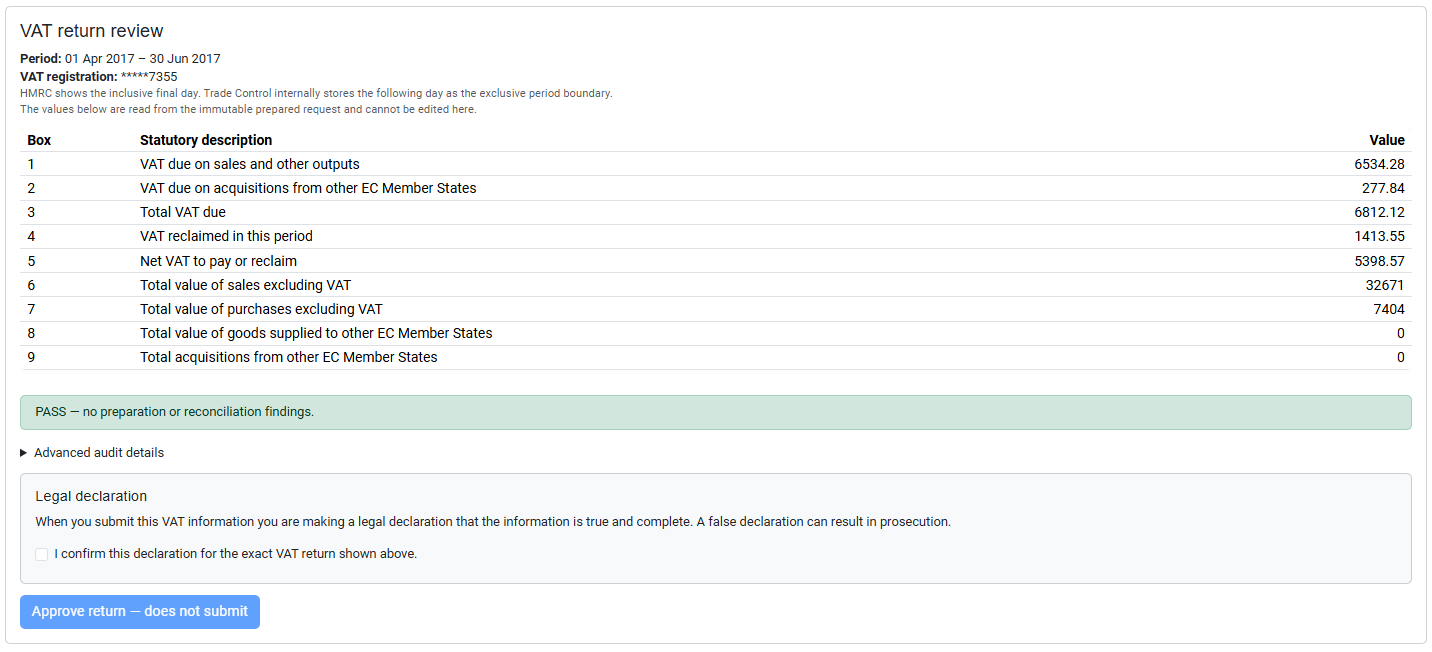Click the Net VAT value 5398.57
Screen dimensions: 1432x652
[x=1379, y=261]
